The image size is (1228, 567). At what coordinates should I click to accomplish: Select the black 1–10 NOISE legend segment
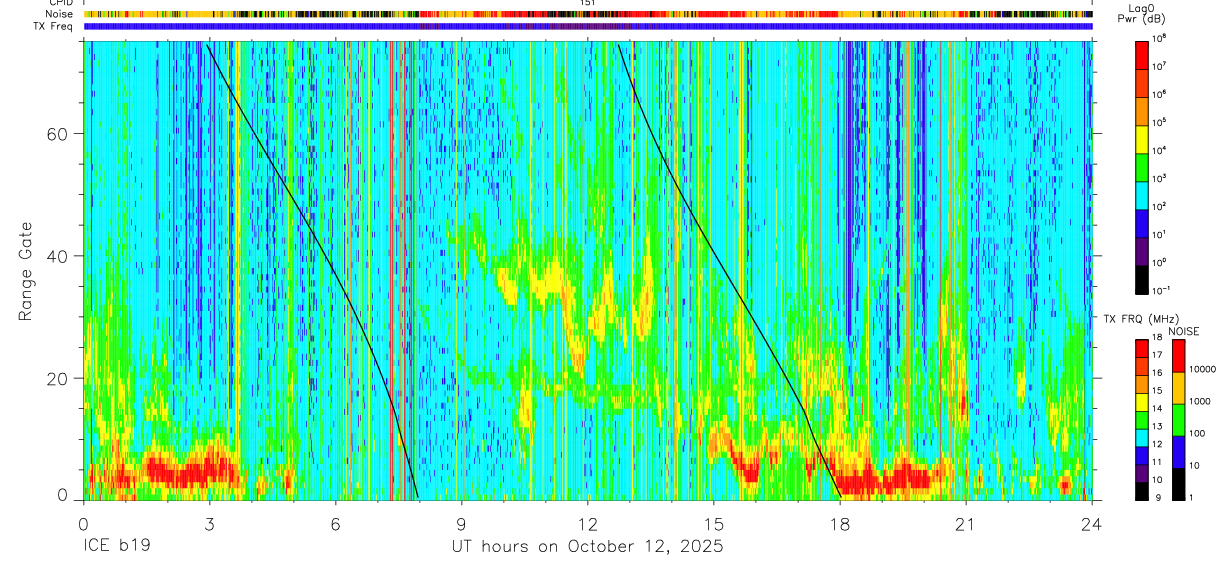1178,483
